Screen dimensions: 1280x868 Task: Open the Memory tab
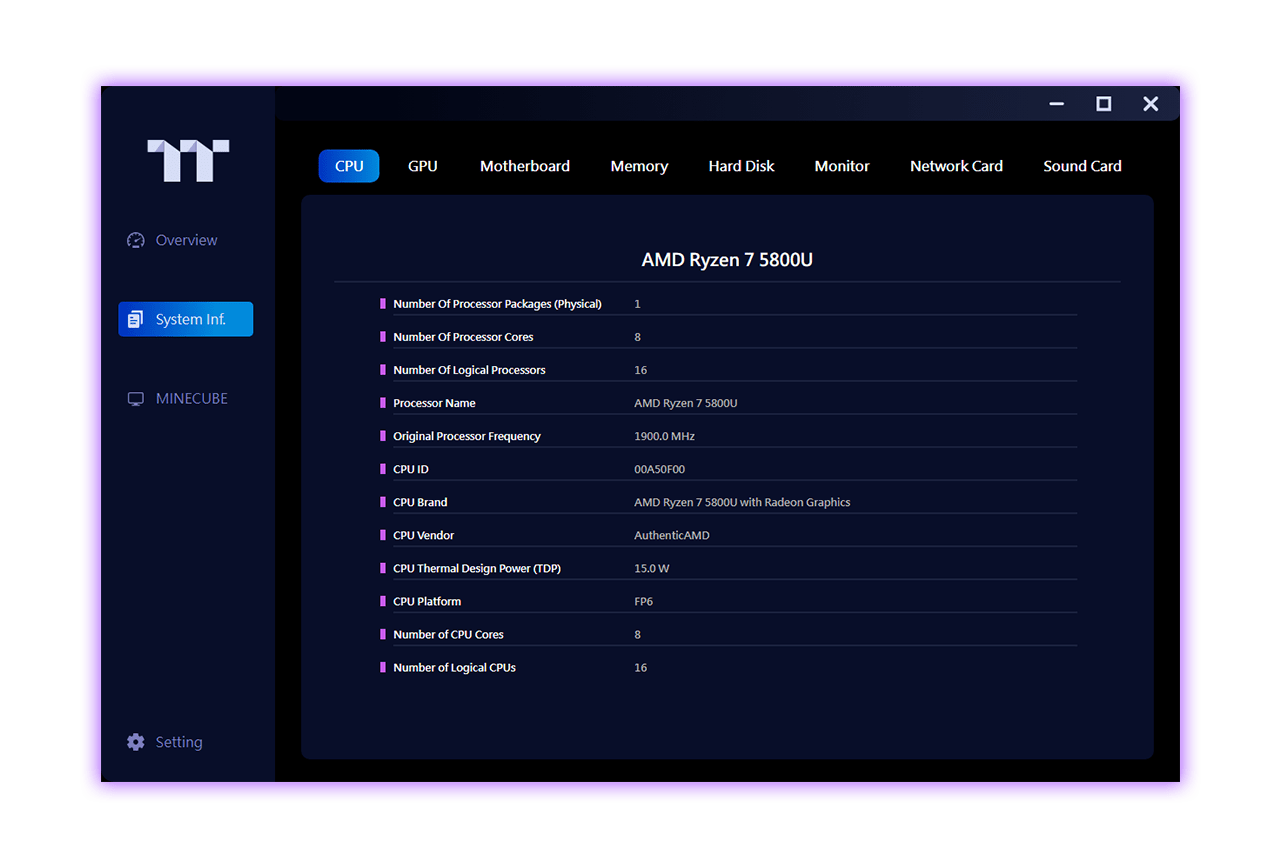[x=639, y=166]
